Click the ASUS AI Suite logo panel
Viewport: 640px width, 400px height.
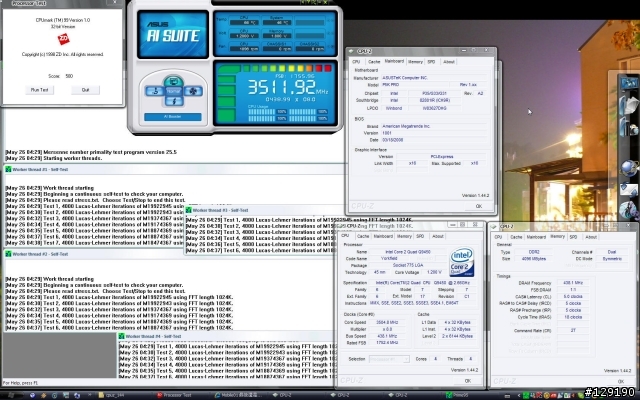click(173, 34)
